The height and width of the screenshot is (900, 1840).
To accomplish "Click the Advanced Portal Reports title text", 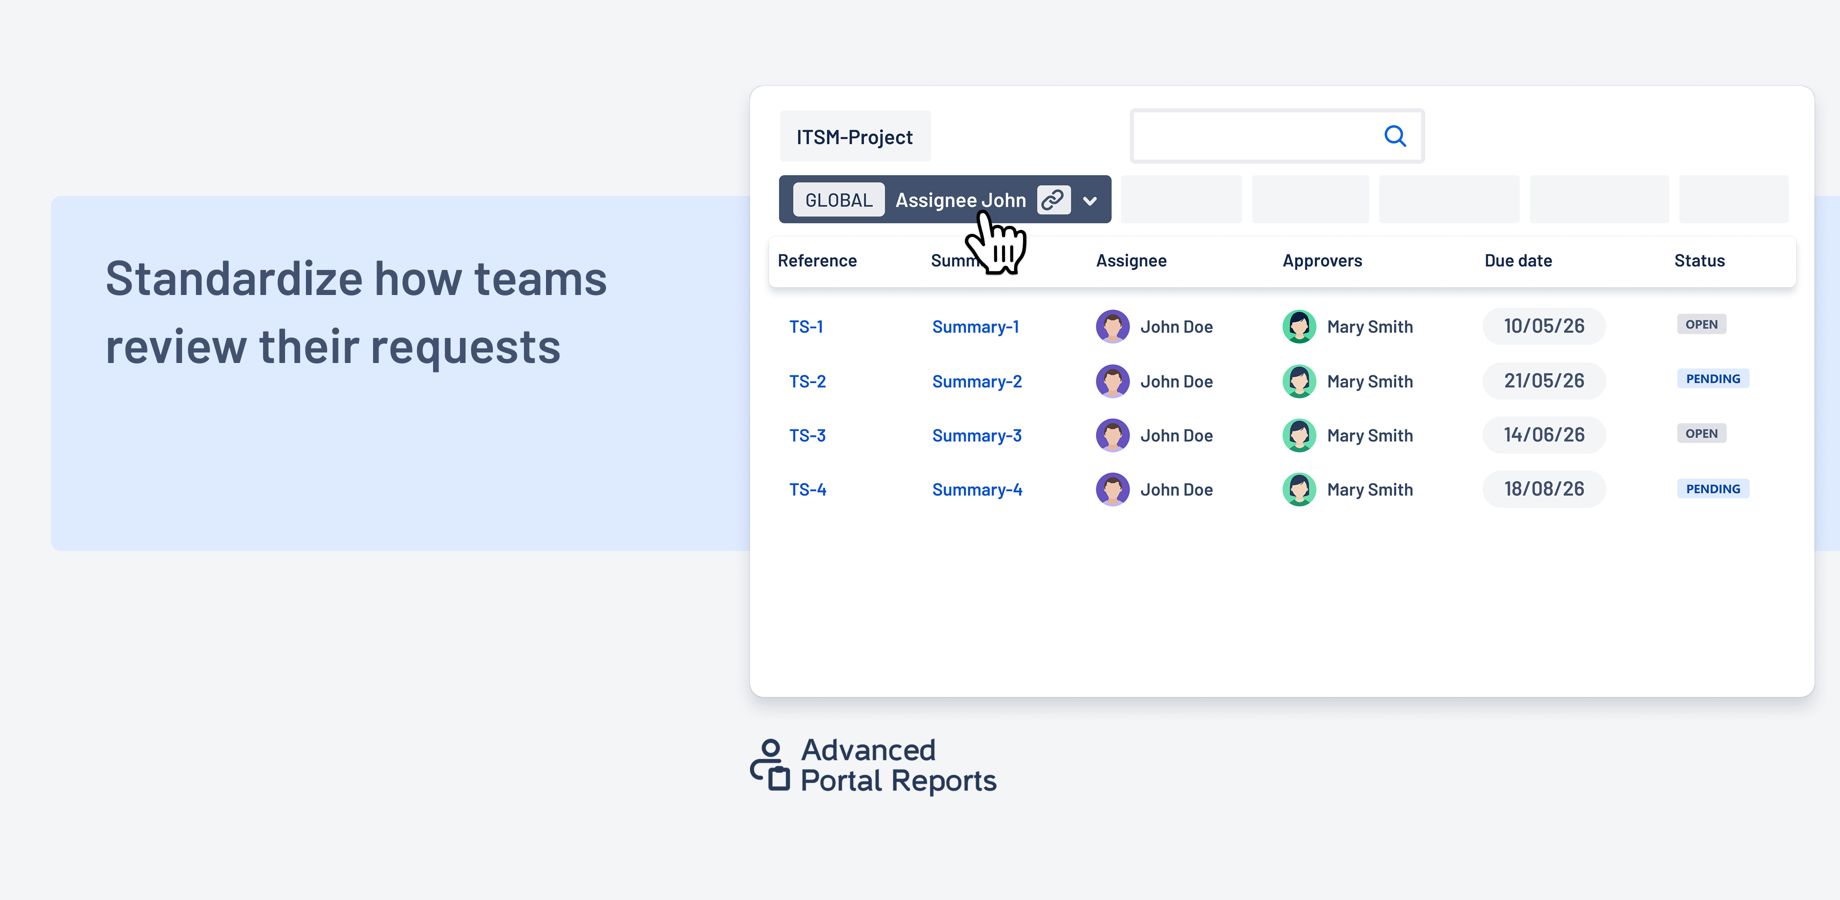I will click(x=898, y=765).
